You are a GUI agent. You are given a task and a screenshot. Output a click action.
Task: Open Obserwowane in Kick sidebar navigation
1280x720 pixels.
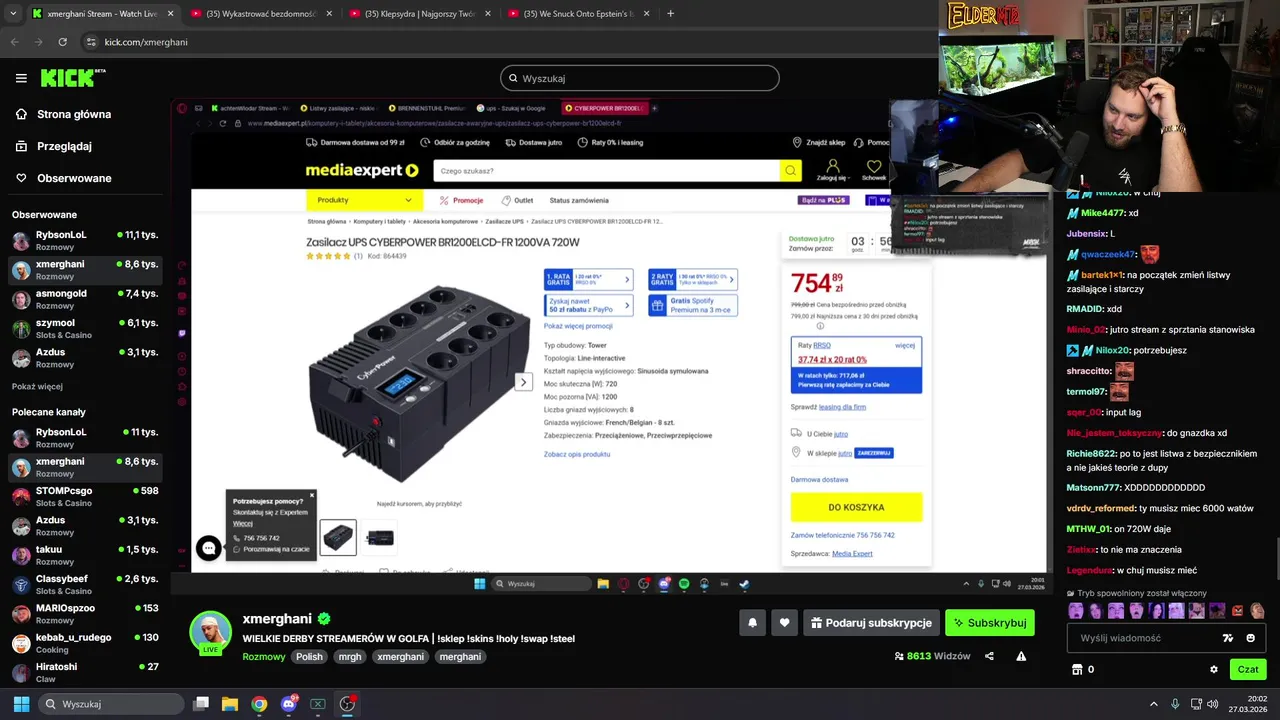coord(63,178)
